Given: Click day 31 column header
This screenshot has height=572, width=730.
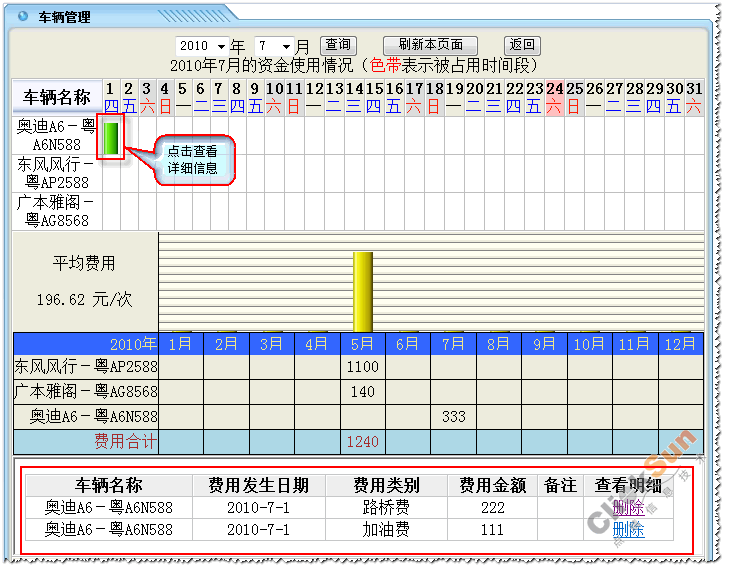Looking at the screenshot, I should coord(694,97).
